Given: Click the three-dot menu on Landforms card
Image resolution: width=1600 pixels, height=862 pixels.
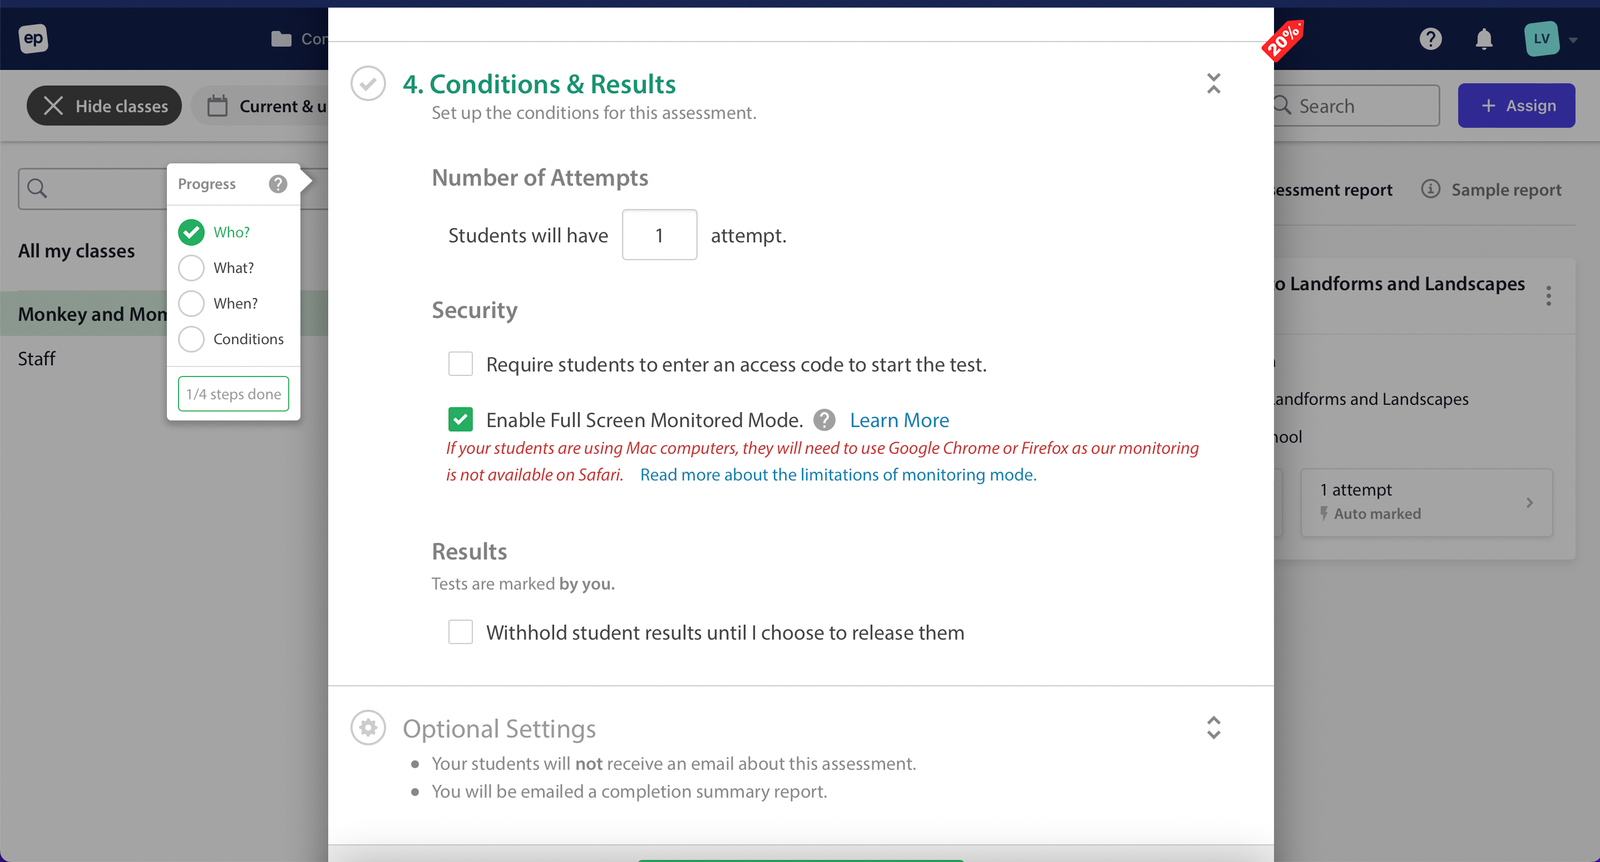Looking at the screenshot, I should [x=1548, y=296].
